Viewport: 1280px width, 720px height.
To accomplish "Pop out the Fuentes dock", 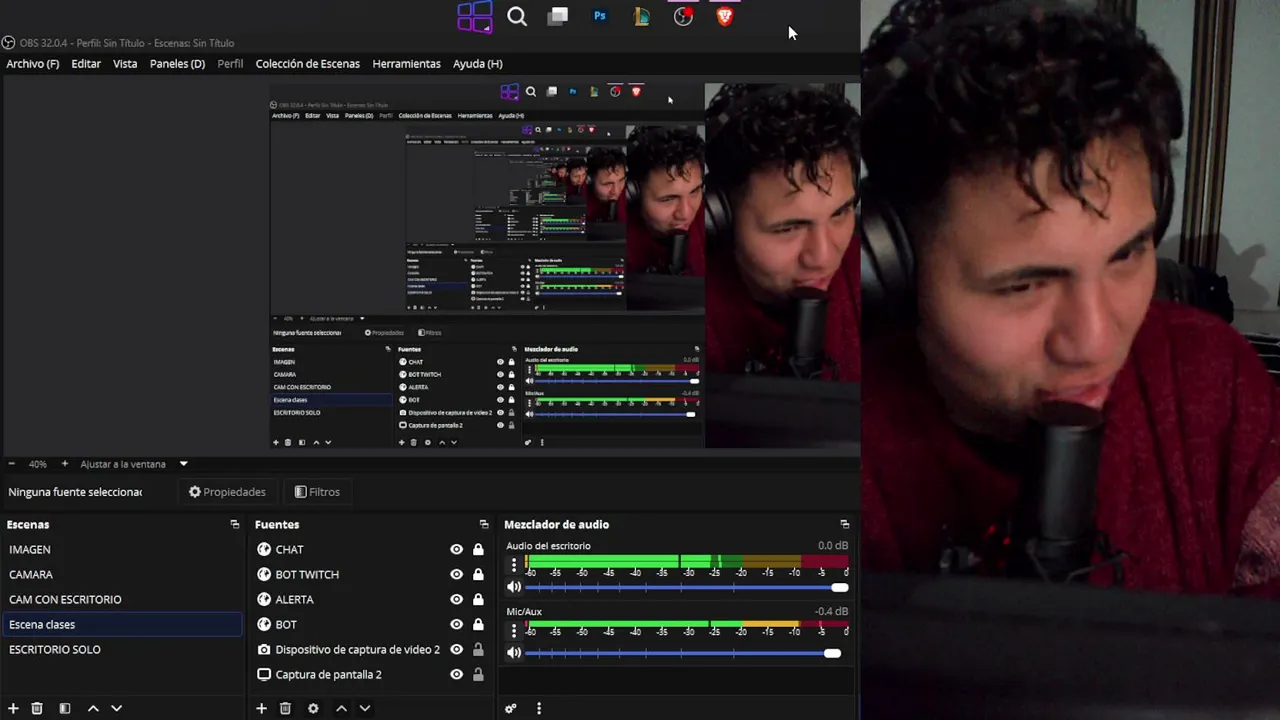I will tap(484, 524).
